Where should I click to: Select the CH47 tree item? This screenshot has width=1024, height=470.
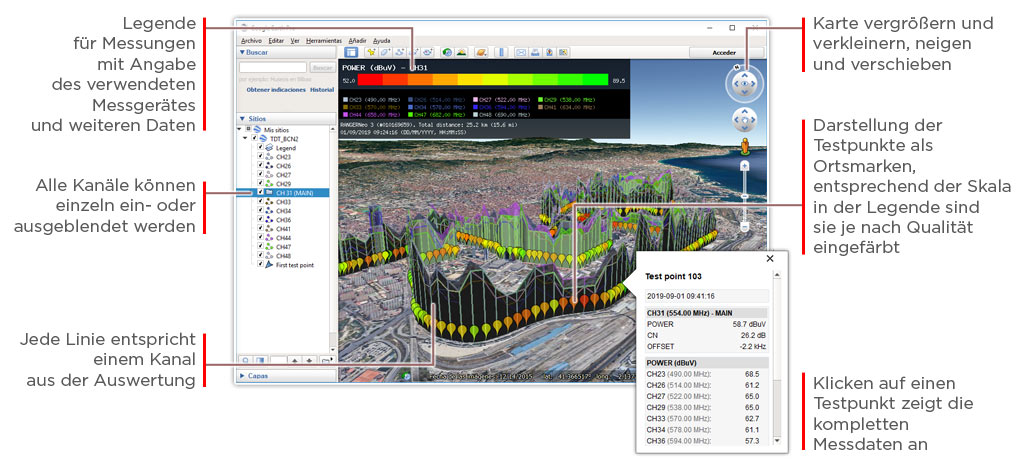(283, 247)
